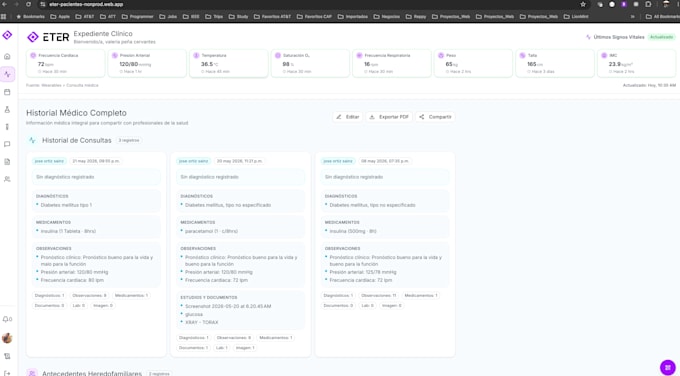Click the Últimos Signos Vitales pulse icon
This screenshot has width=680, height=376.
[x=588, y=37]
